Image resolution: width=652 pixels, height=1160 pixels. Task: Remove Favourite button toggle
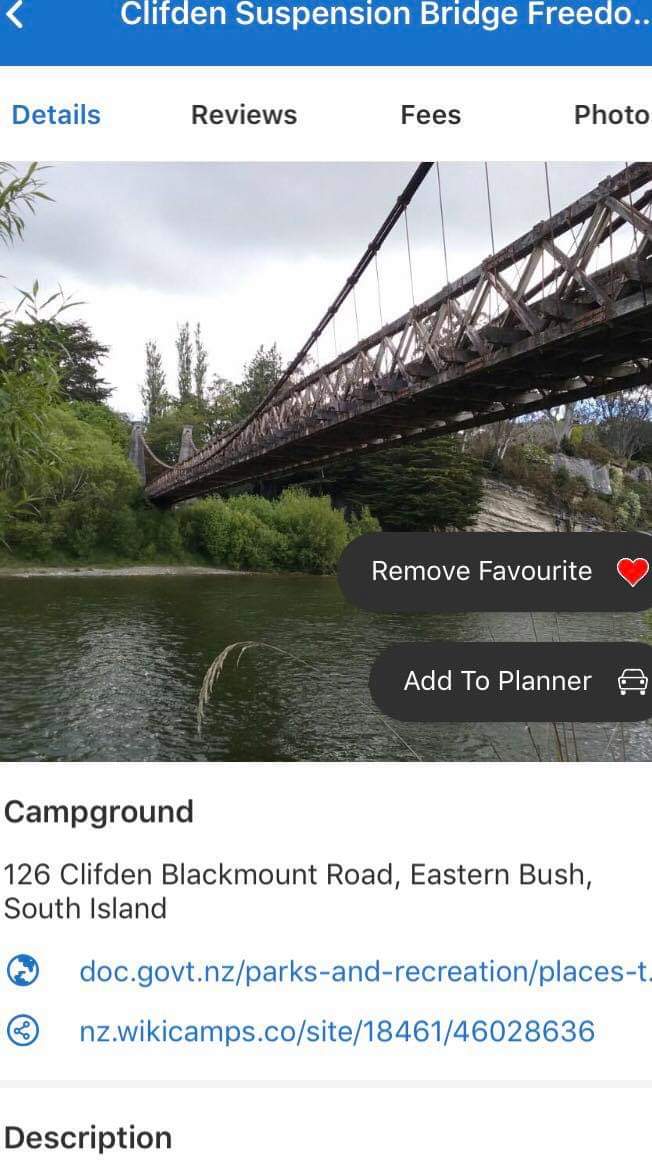pyautogui.click(x=494, y=571)
